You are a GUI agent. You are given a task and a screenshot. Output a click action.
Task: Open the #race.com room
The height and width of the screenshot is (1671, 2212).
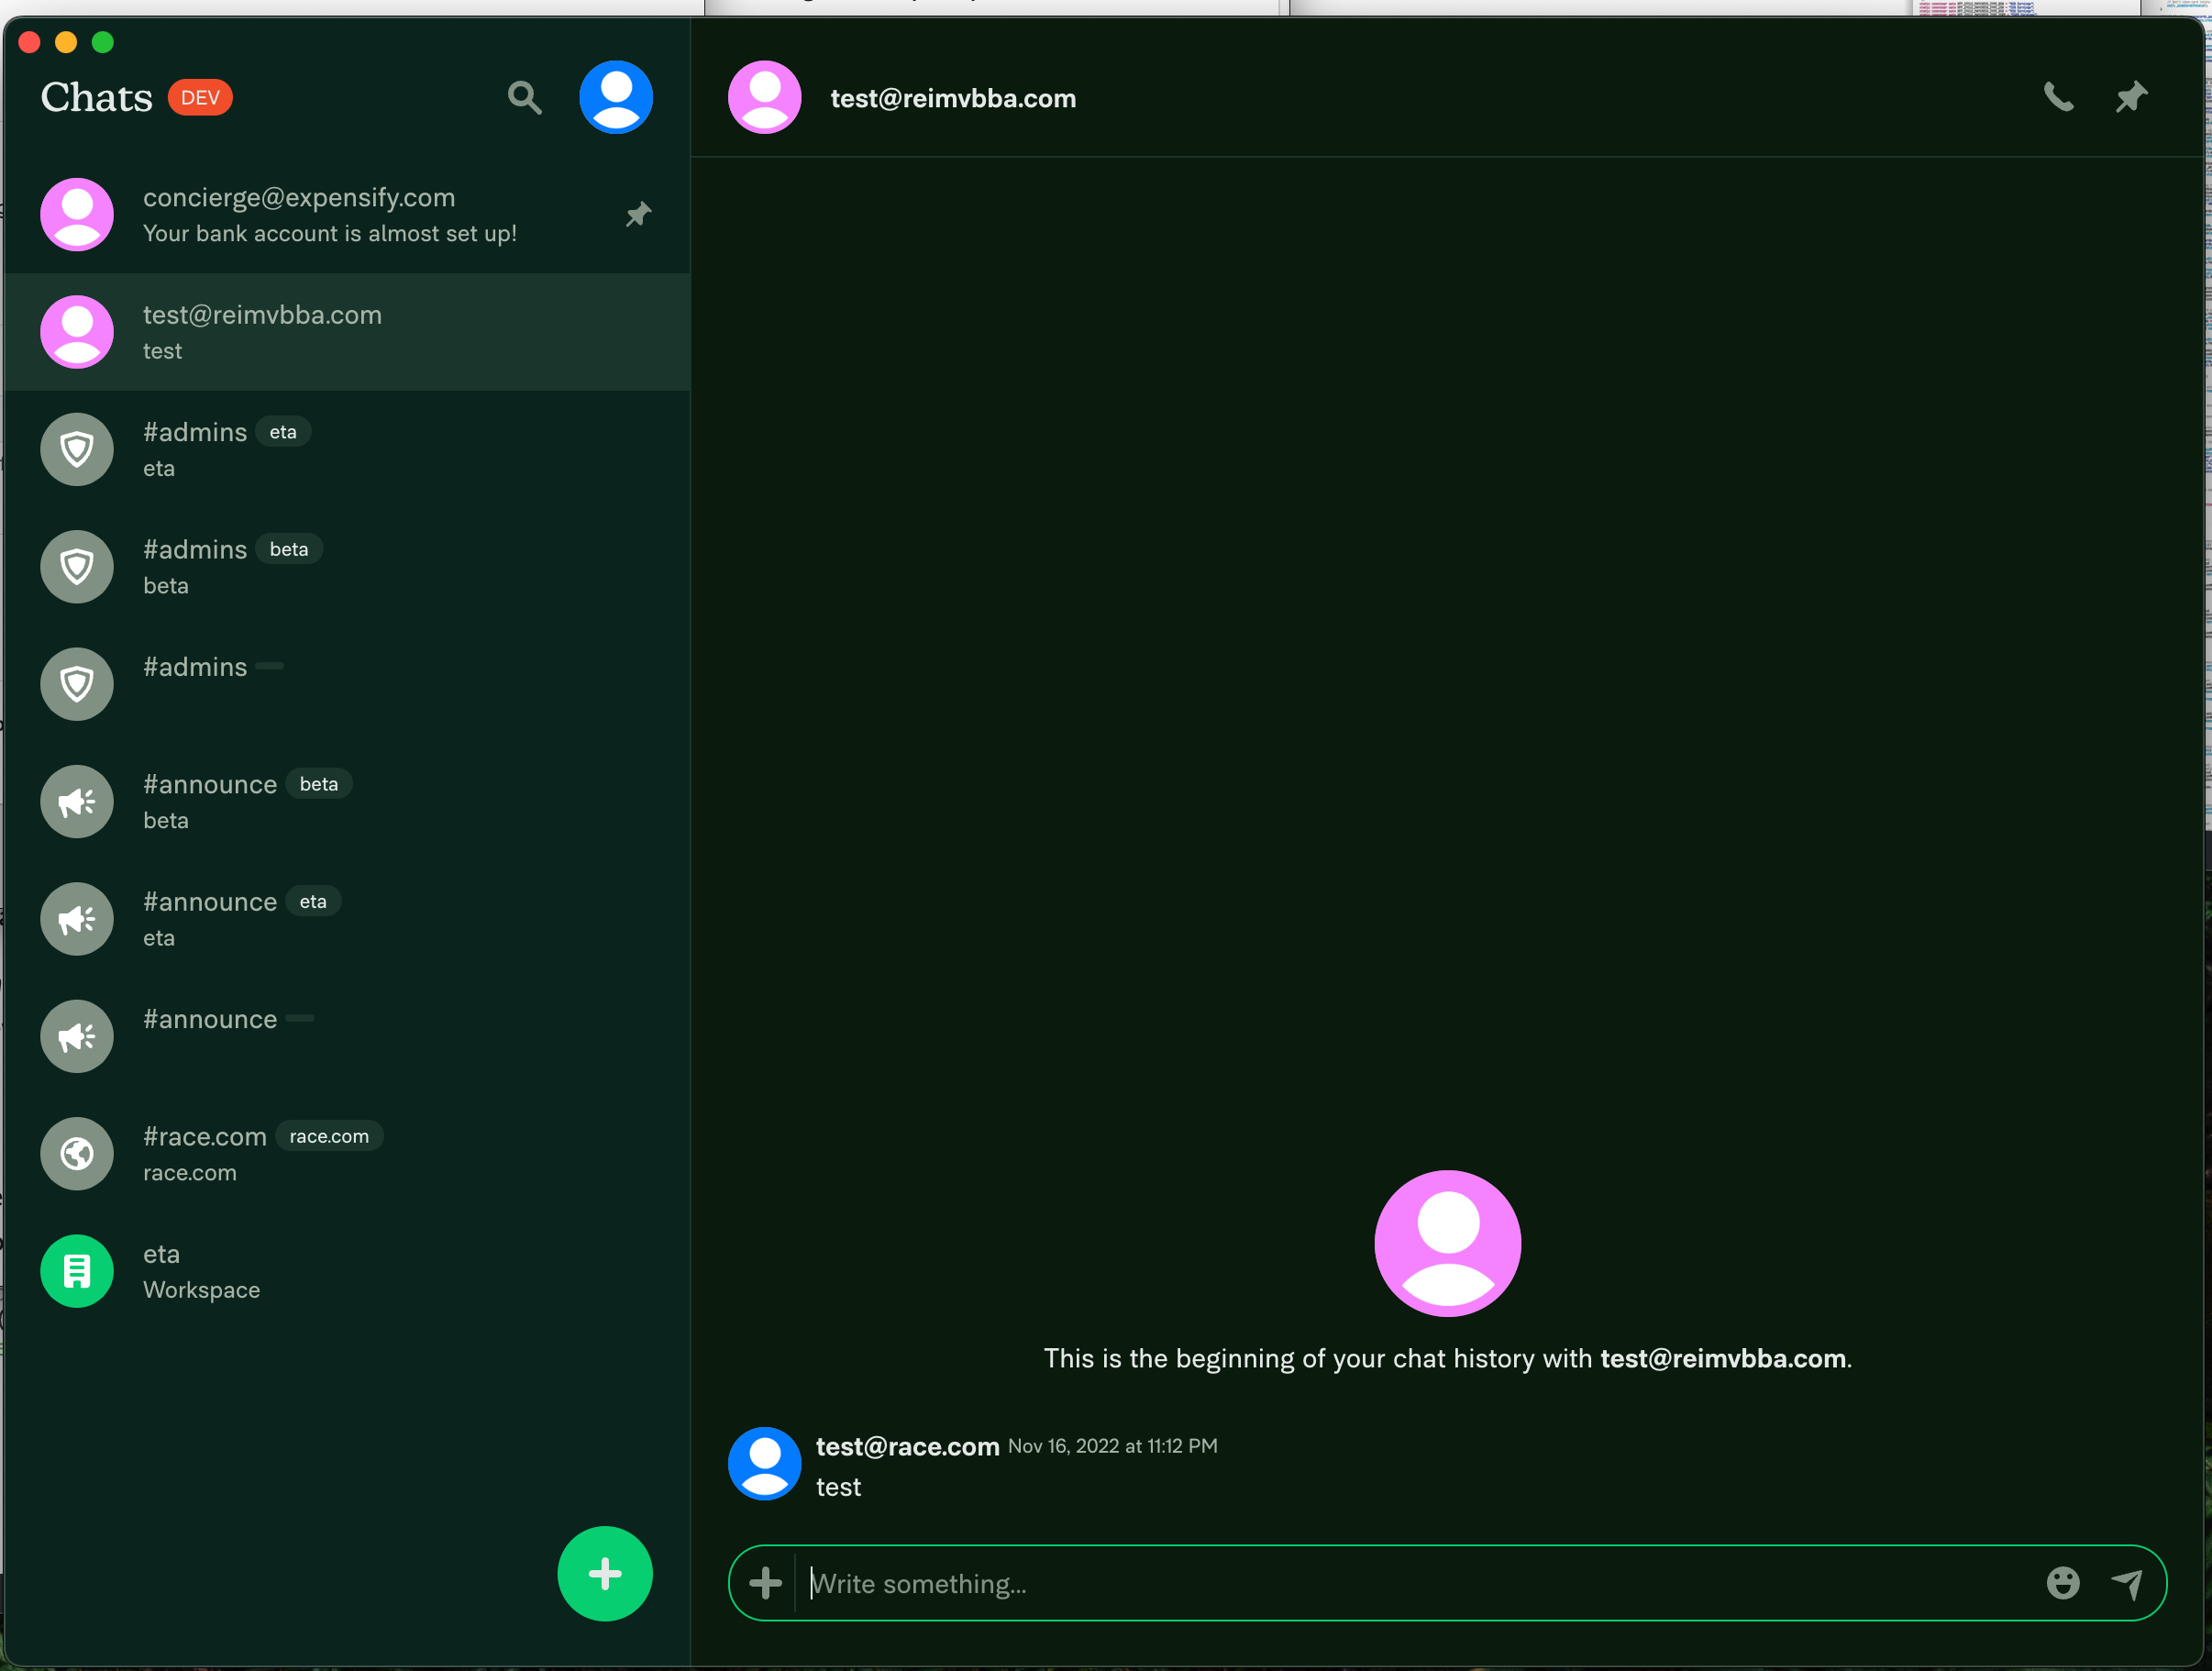347,1153
